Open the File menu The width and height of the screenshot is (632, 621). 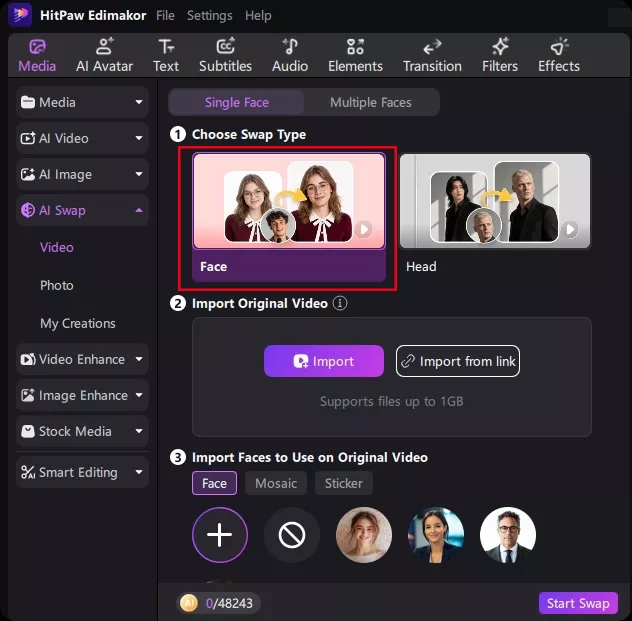(165, 16)
